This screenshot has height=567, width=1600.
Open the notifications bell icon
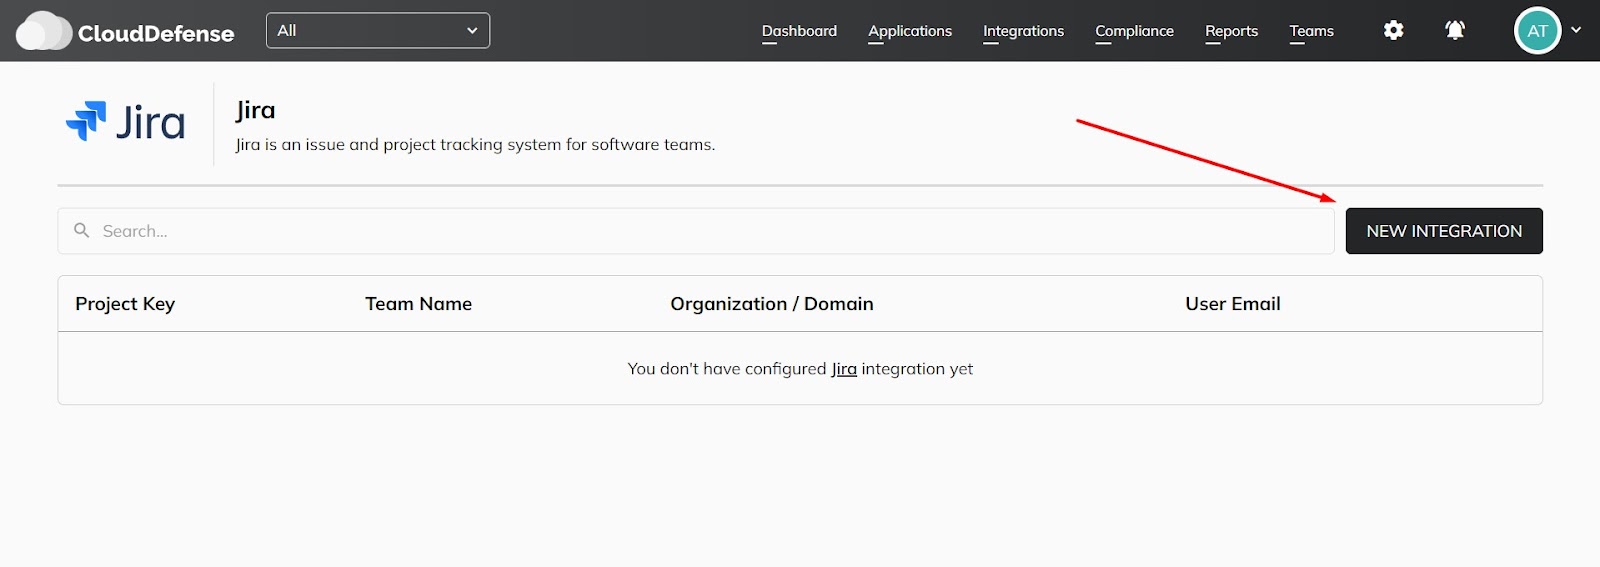1455,30
